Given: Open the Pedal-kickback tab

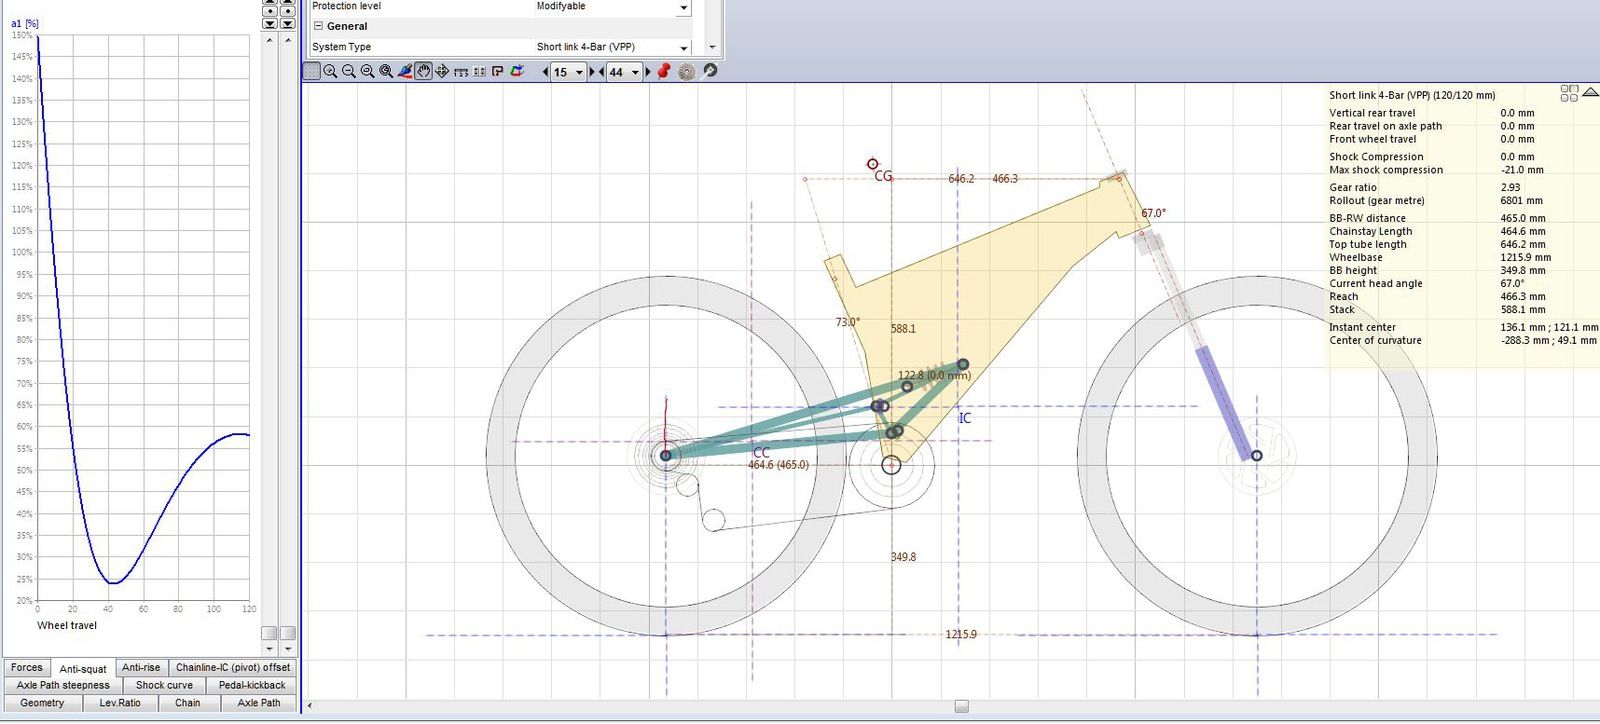Looking at the screenshot, I should click(x=252, y=686).
